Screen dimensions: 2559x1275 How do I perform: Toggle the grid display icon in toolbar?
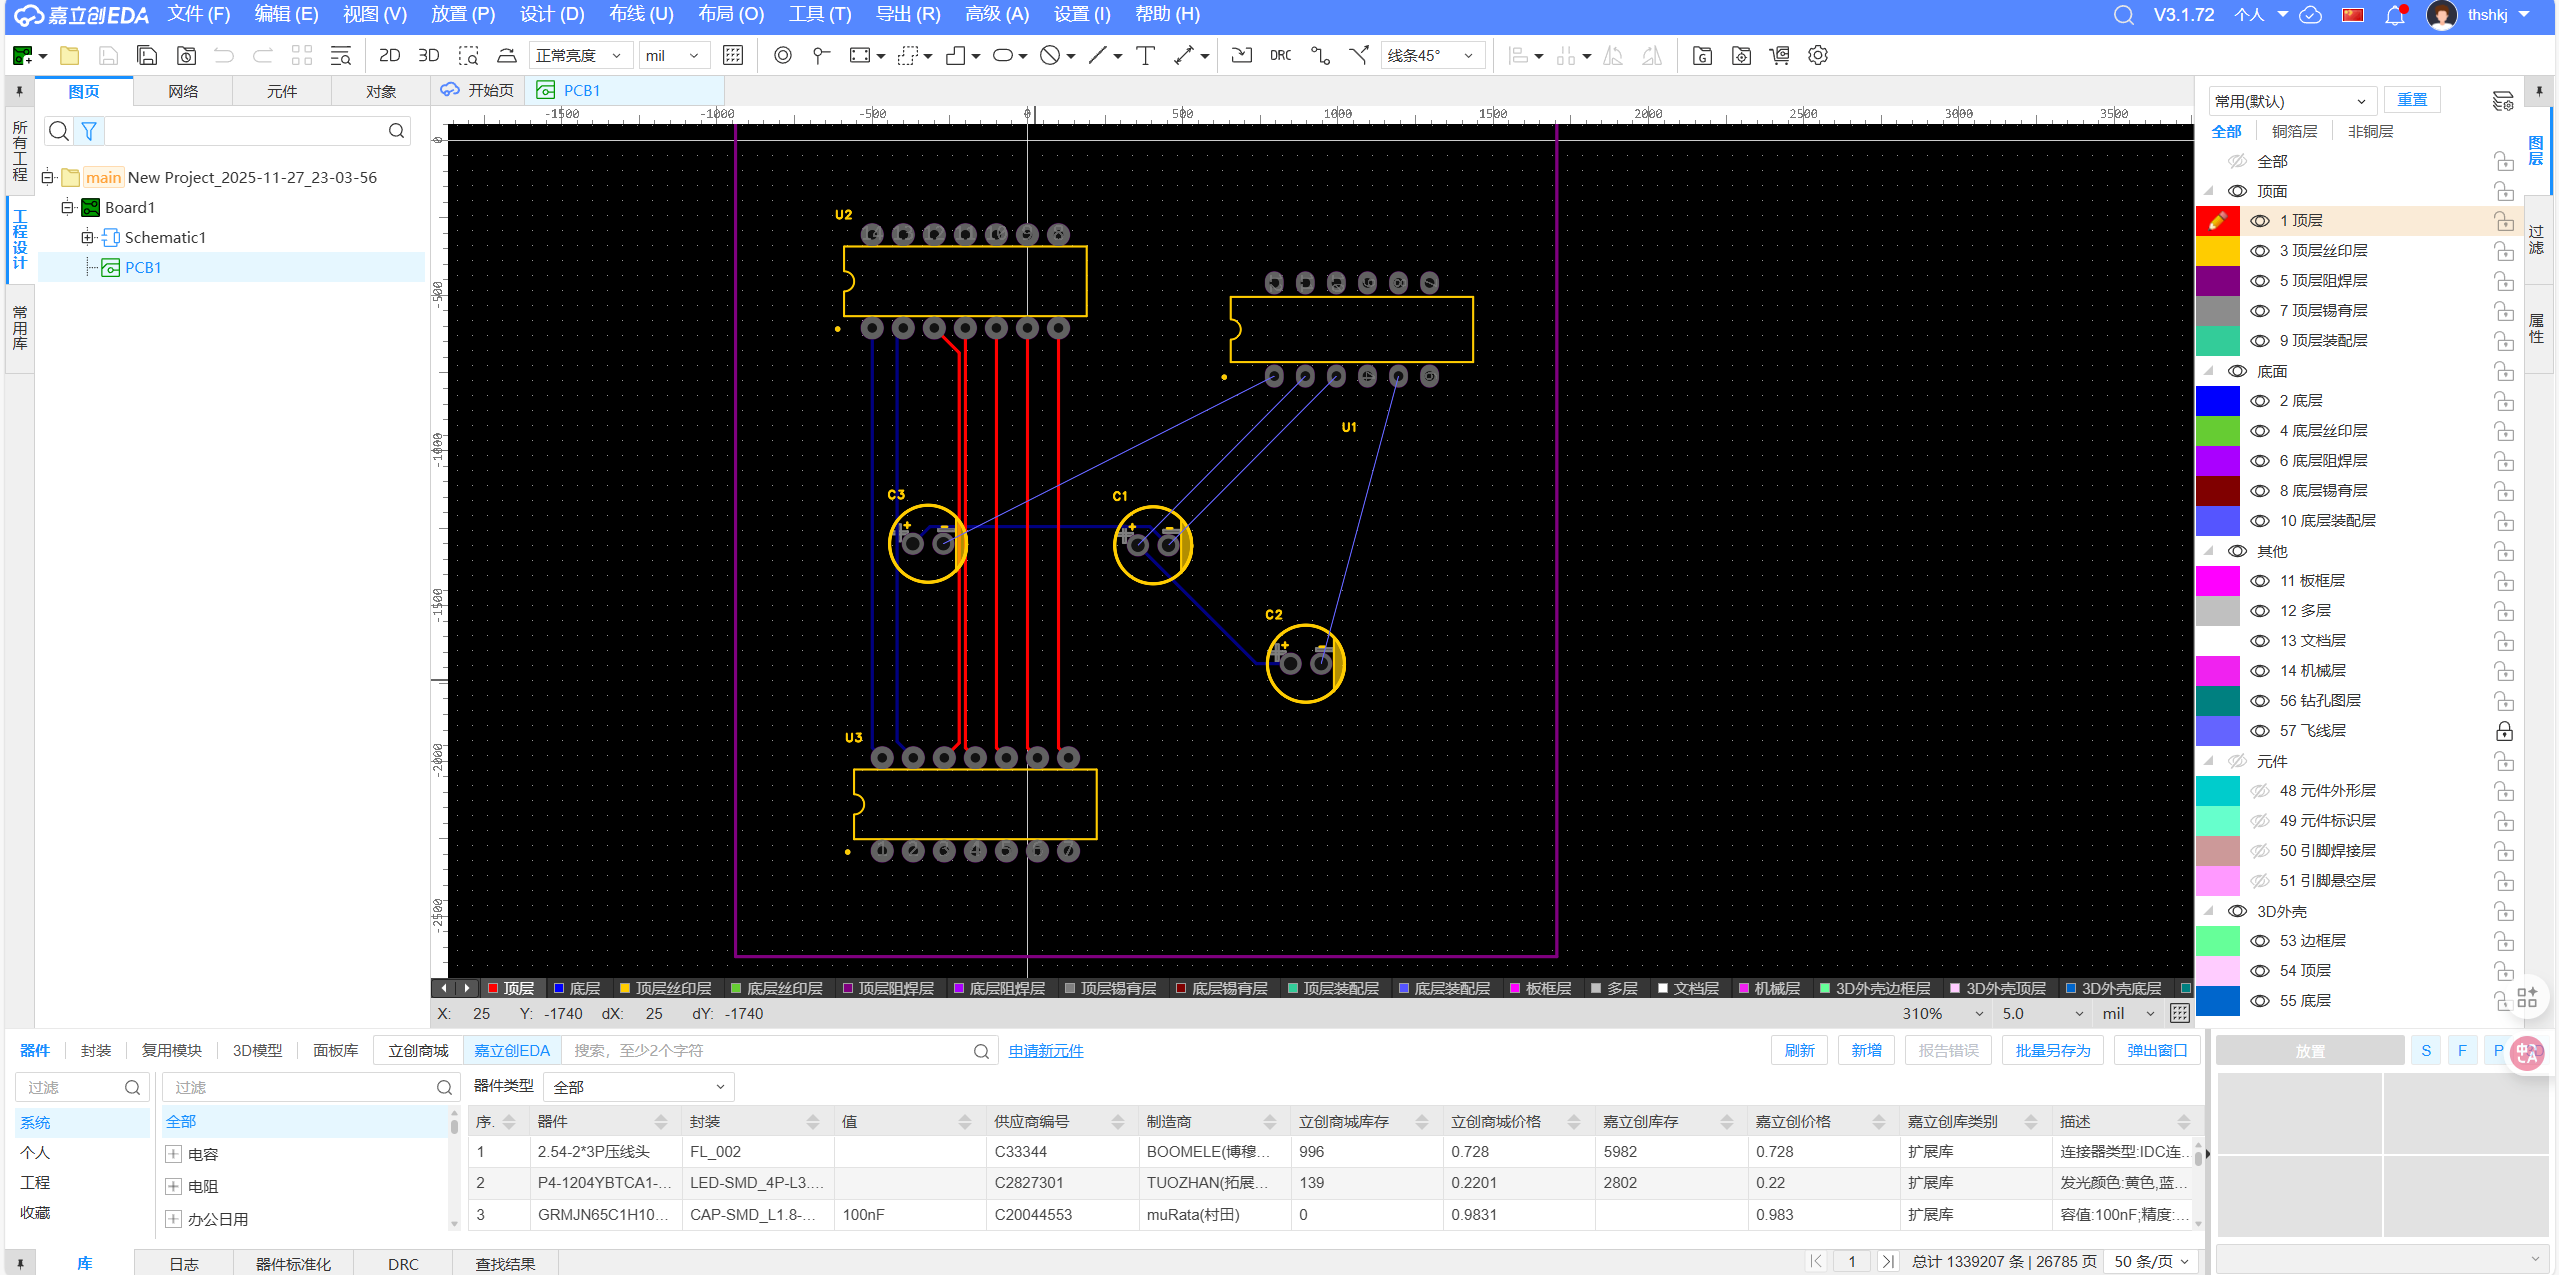[733, 55]
